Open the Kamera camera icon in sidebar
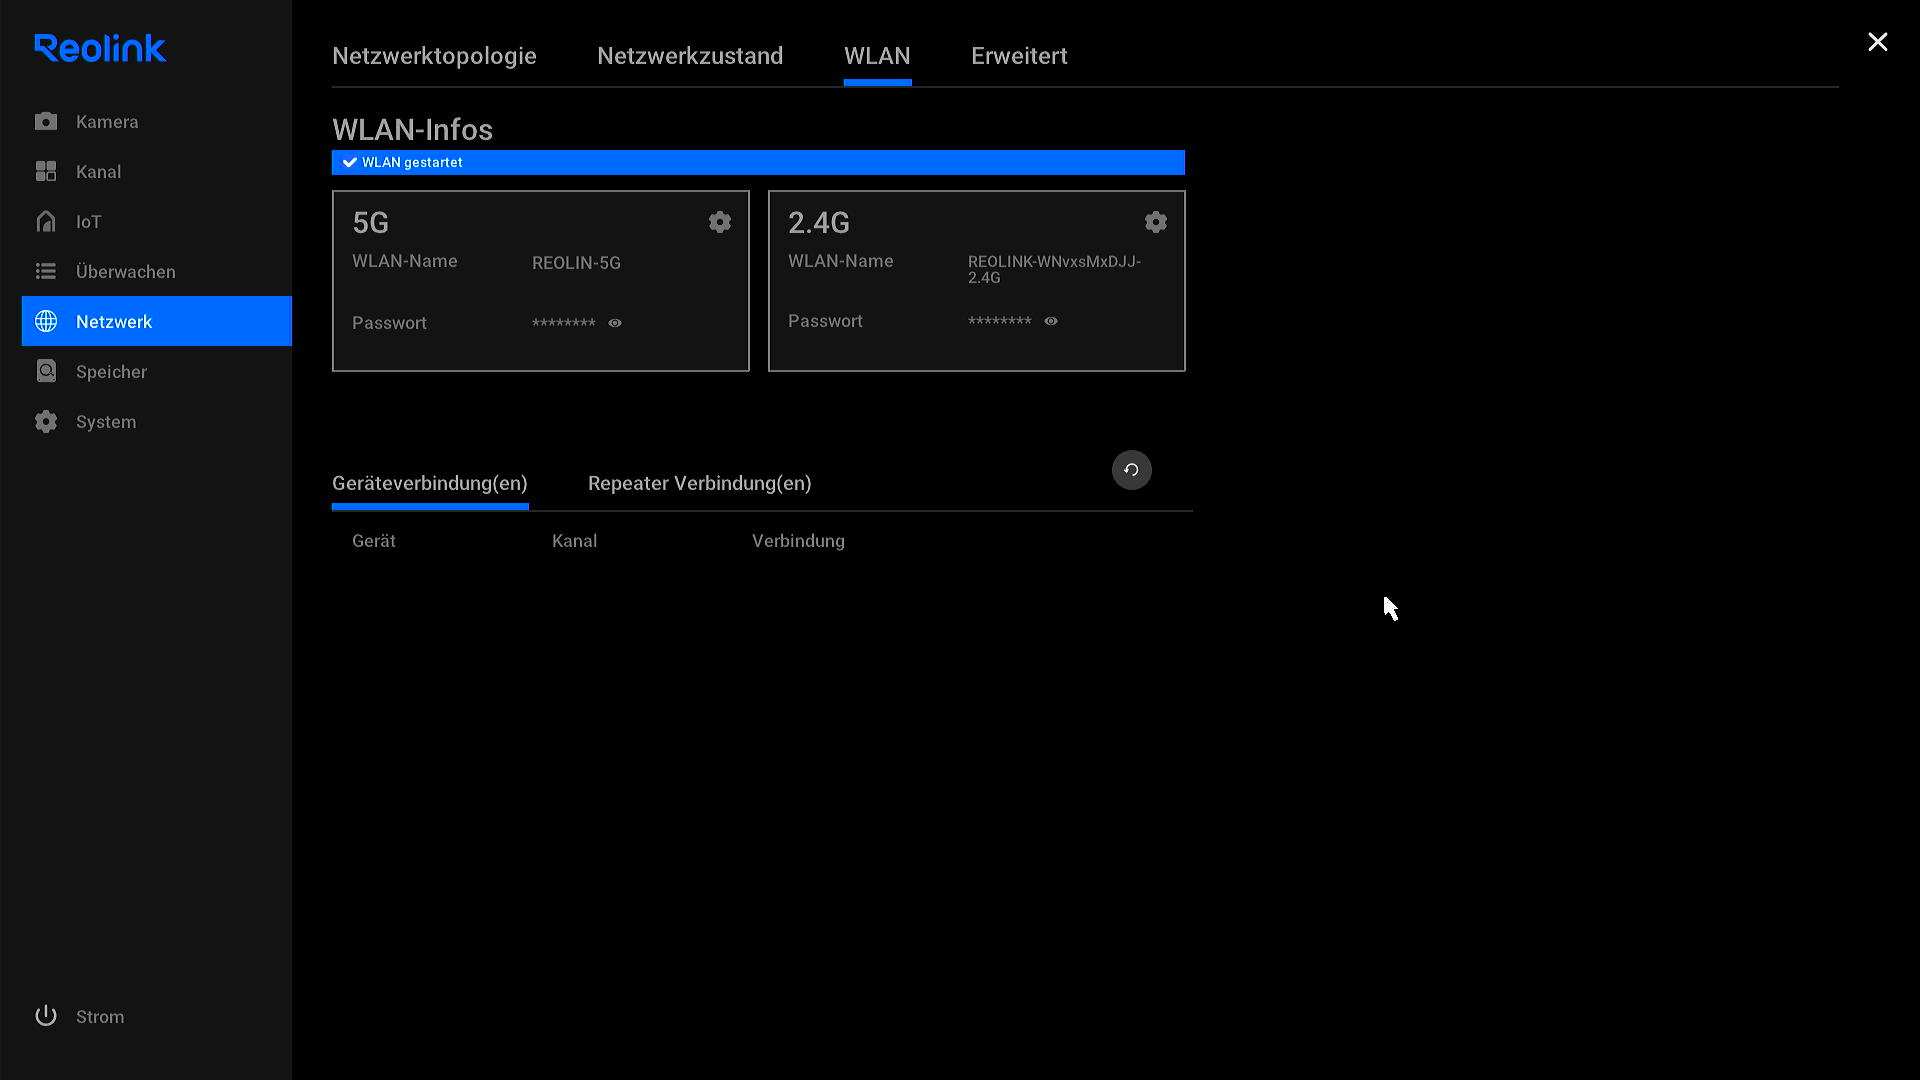This screenshot has height=1080, width=1920. (x=46, y=121)
